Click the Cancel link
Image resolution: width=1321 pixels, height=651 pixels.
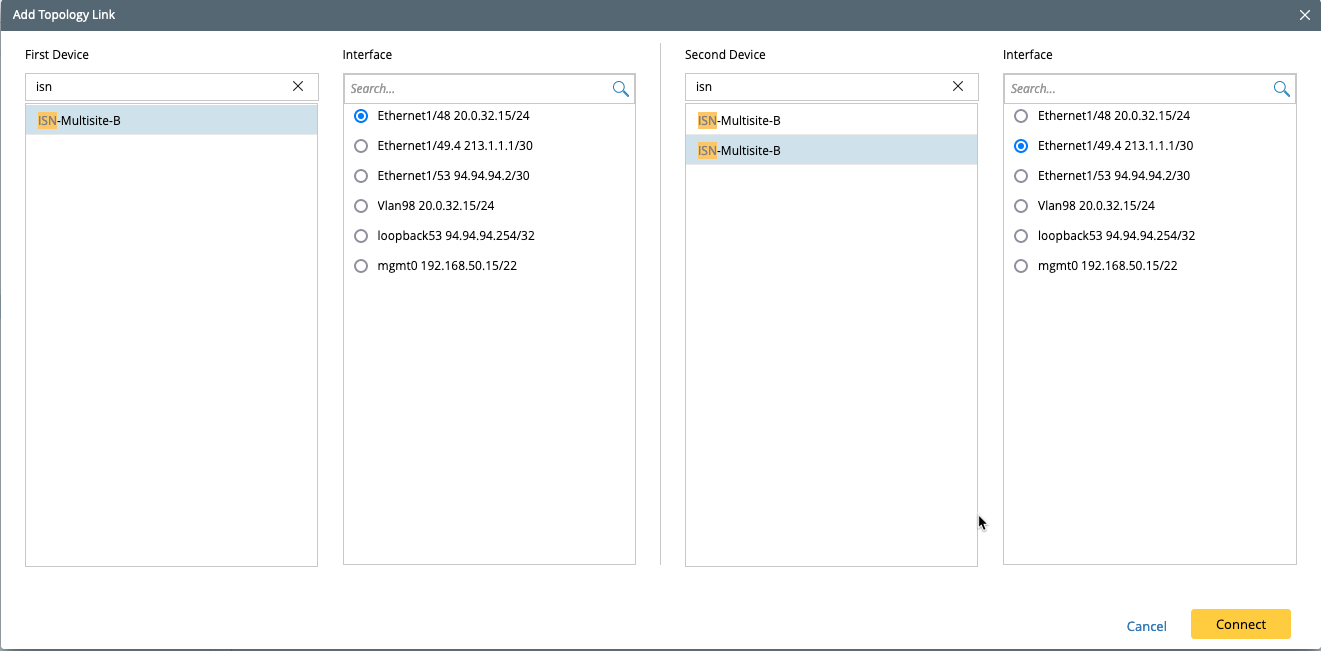[1146, 625]
